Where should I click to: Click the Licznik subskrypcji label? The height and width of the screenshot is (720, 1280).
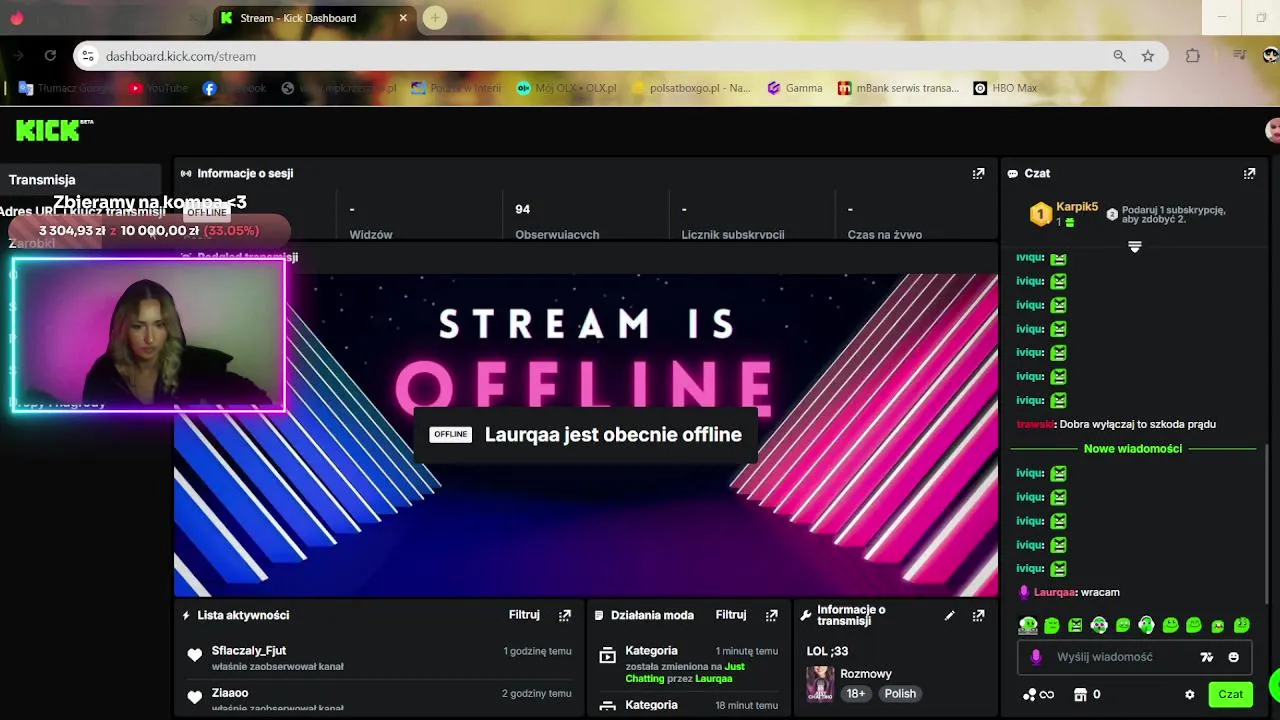tap(732, 235)
